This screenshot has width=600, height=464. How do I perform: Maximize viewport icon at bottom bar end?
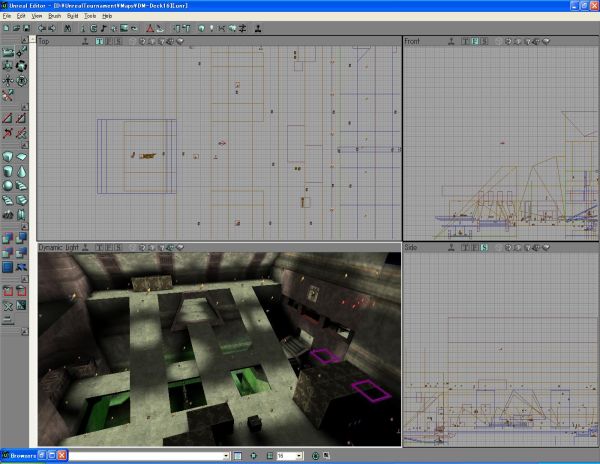(x=326, y=455)
